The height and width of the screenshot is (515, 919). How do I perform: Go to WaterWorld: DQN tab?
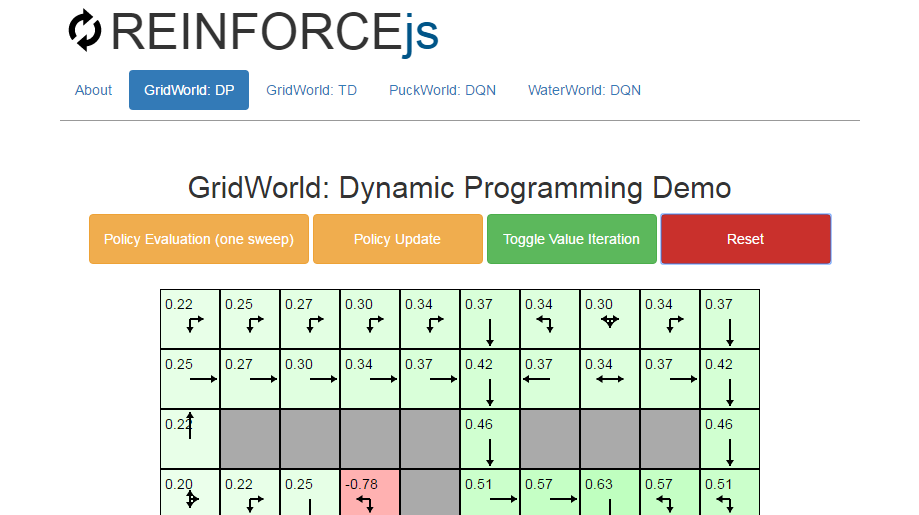coord(584,90)
